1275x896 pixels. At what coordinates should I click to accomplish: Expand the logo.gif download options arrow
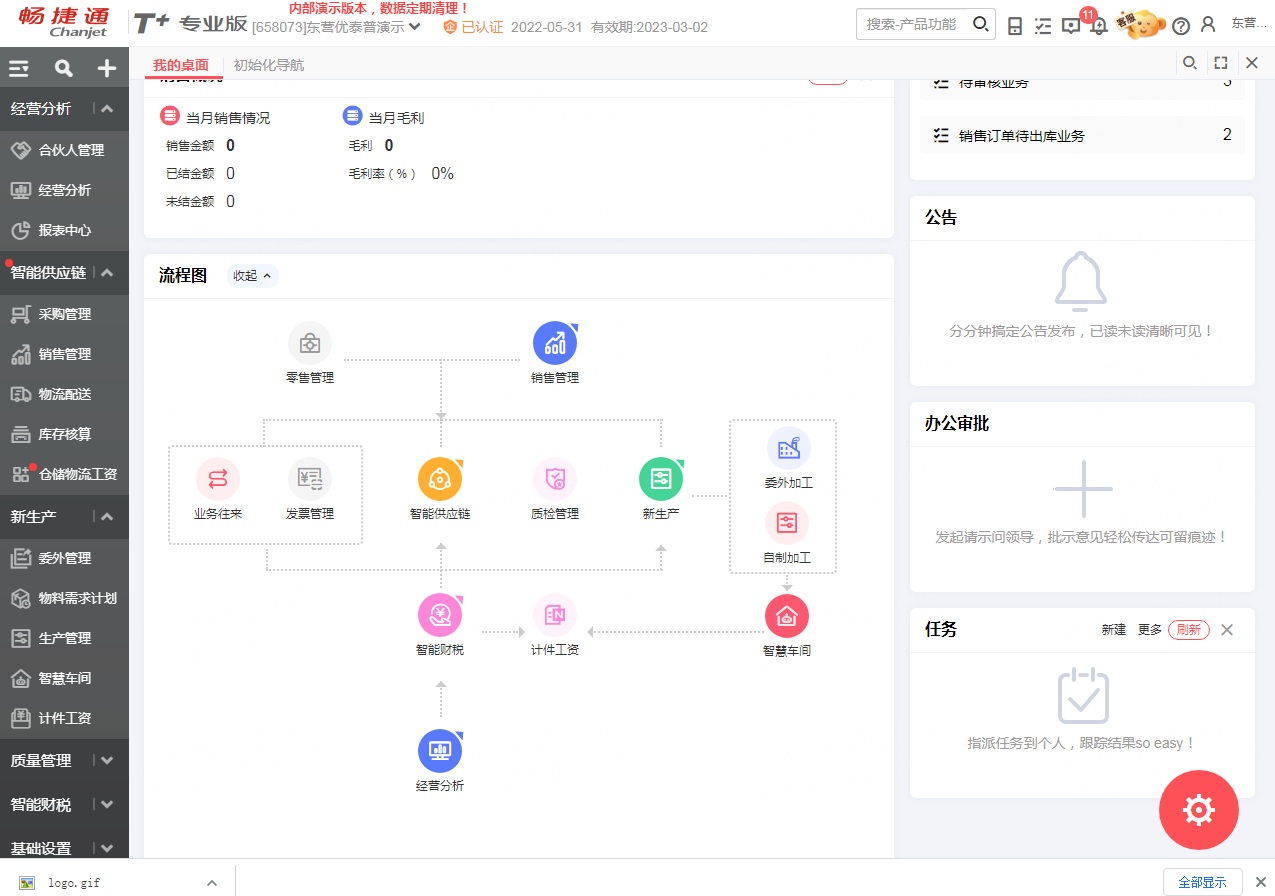point(211,883)
